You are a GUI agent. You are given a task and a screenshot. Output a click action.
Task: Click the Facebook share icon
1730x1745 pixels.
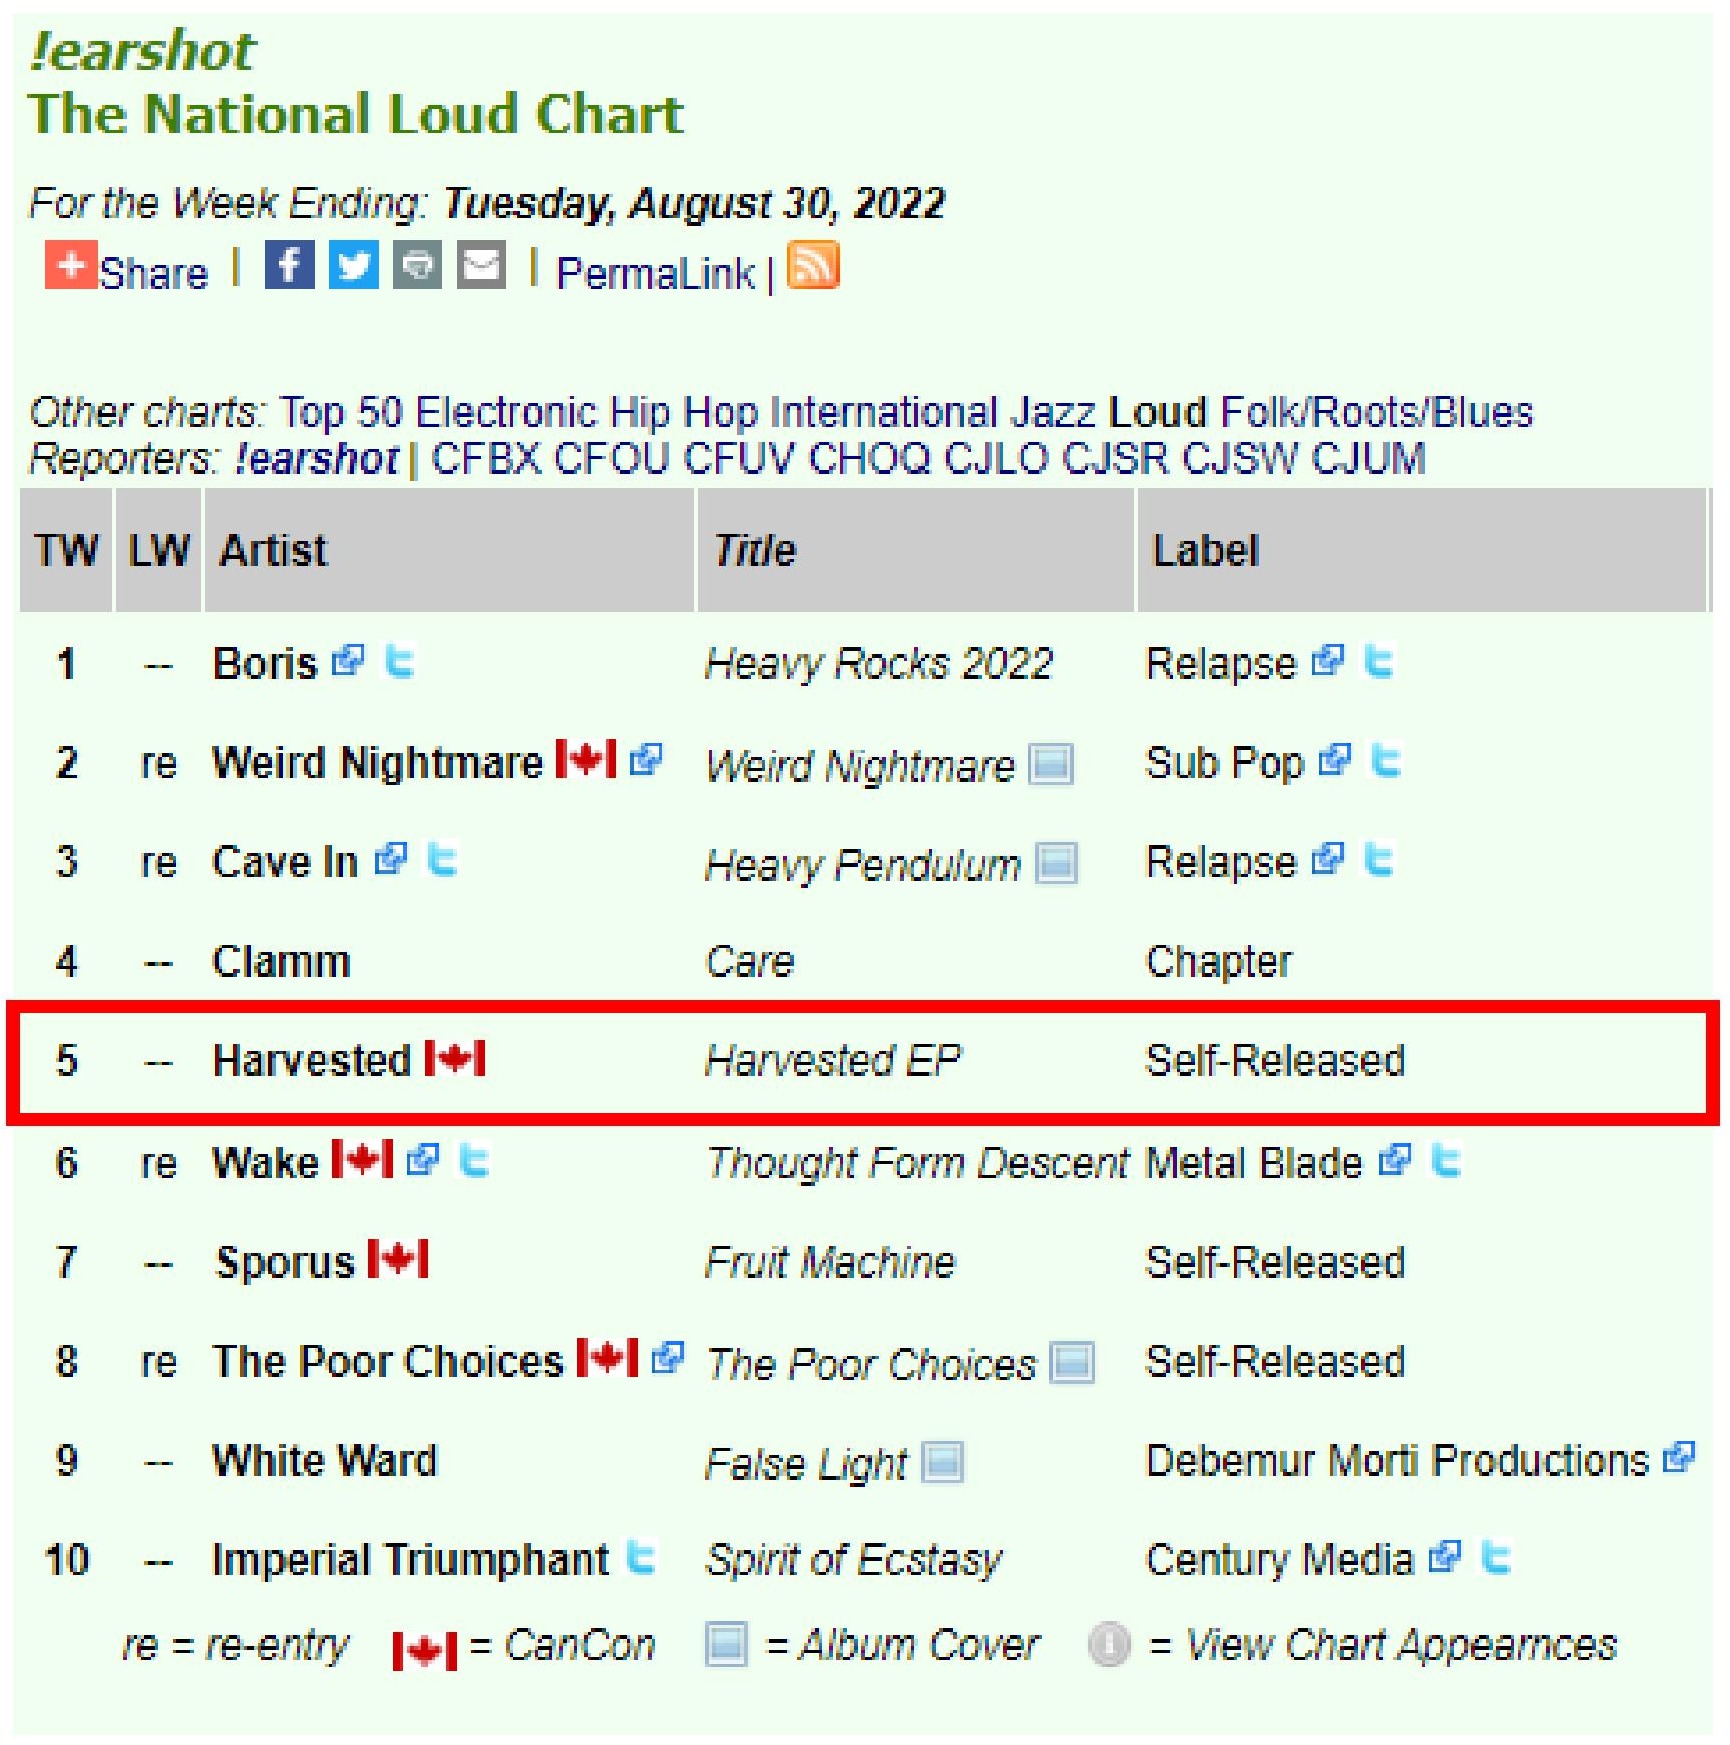tap(289, 266)
